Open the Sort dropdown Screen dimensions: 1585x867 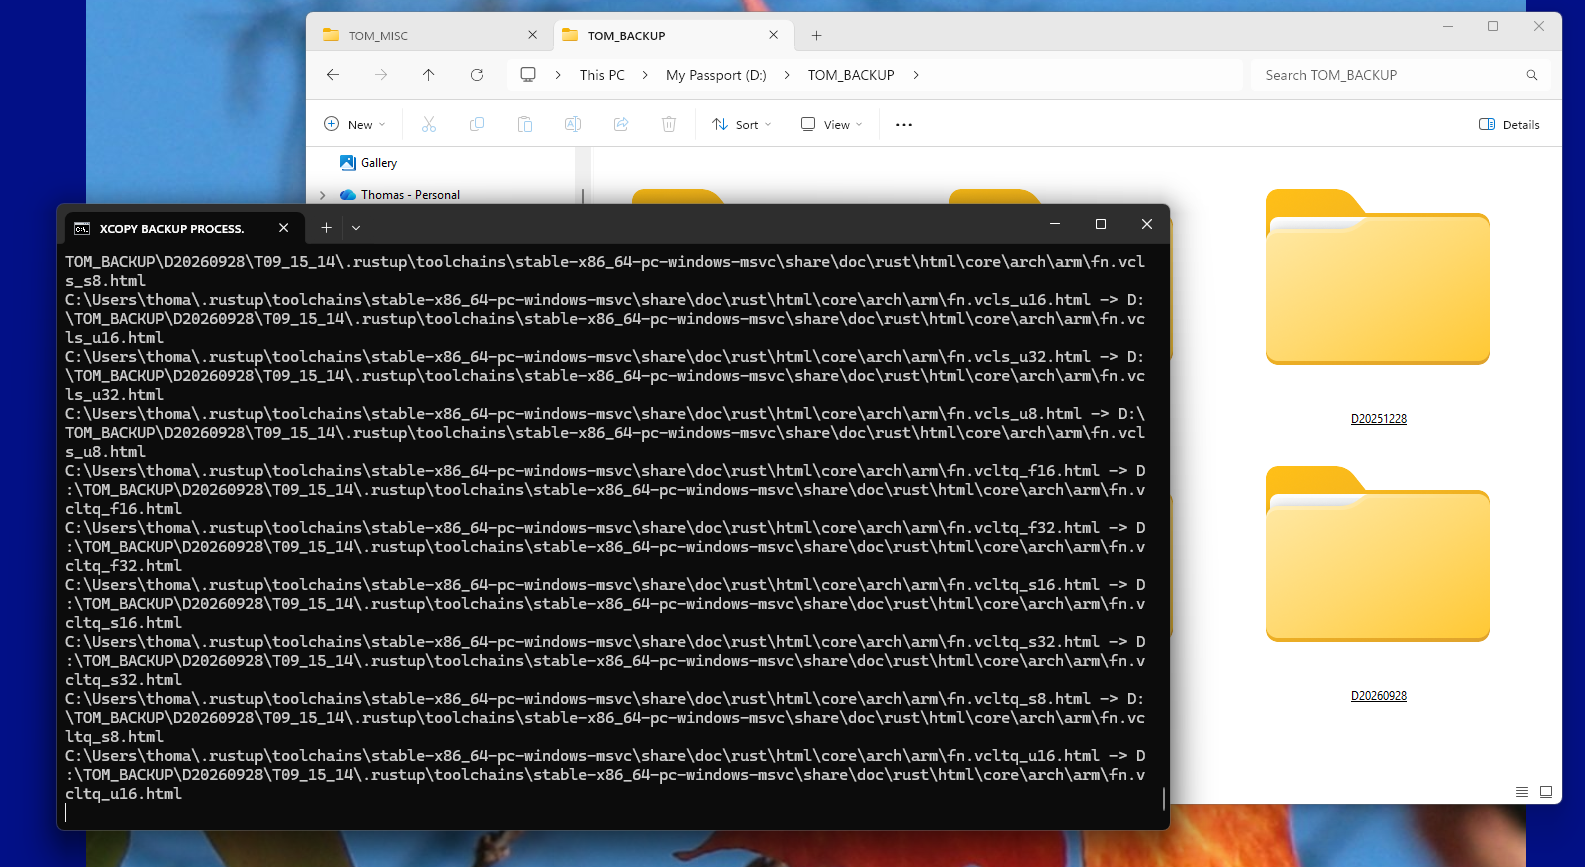tap(742, 125)
